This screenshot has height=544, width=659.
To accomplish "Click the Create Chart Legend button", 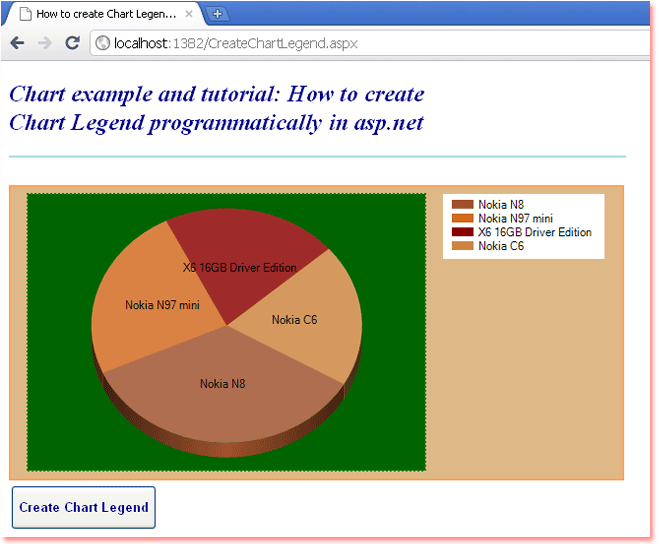I will click(x=84, y=507).
